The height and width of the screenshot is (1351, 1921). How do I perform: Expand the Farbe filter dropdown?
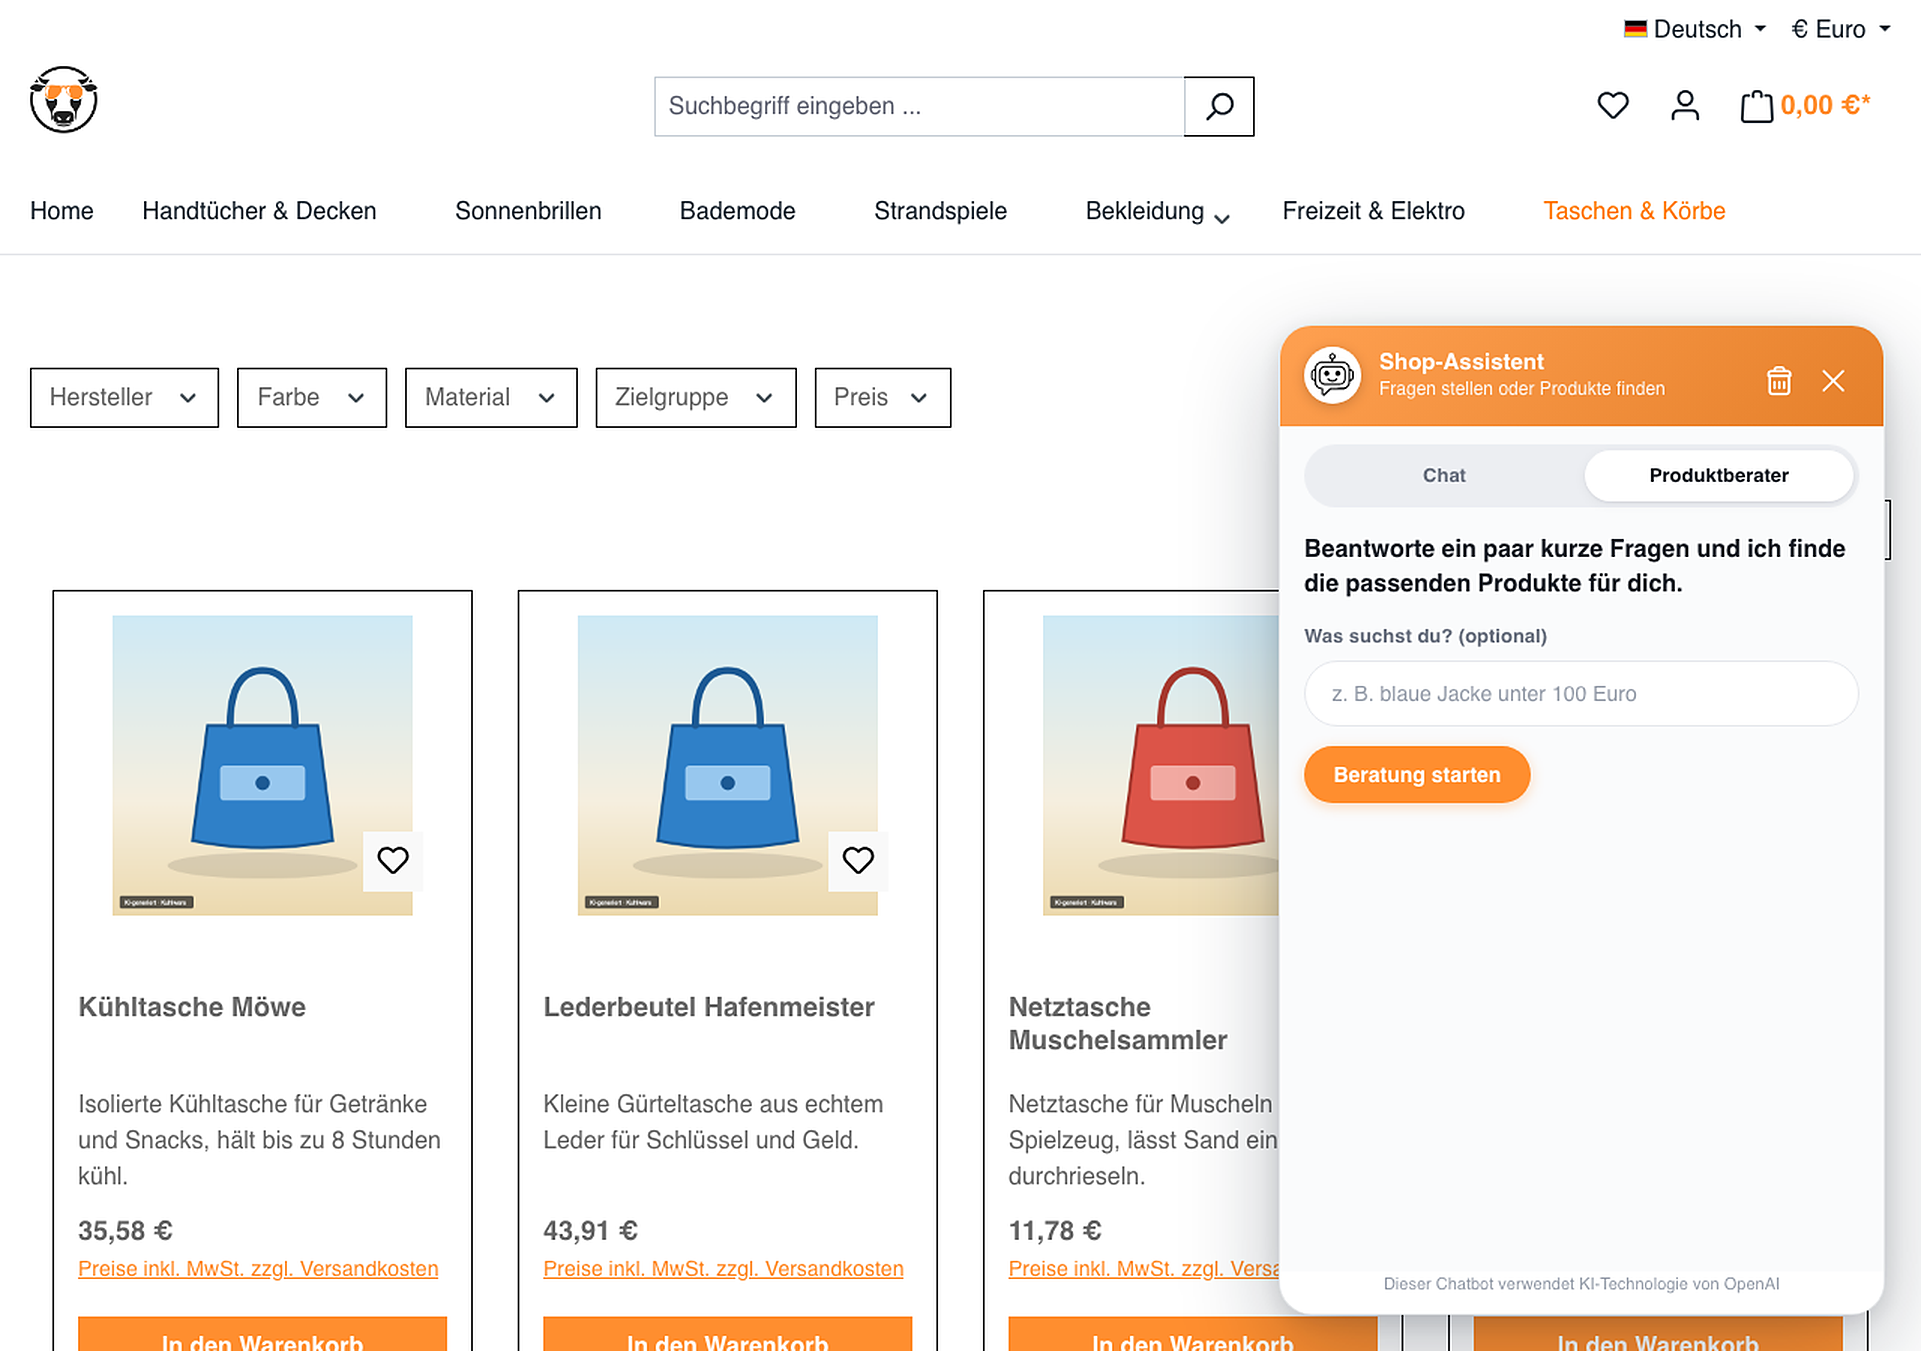(311, 398)
